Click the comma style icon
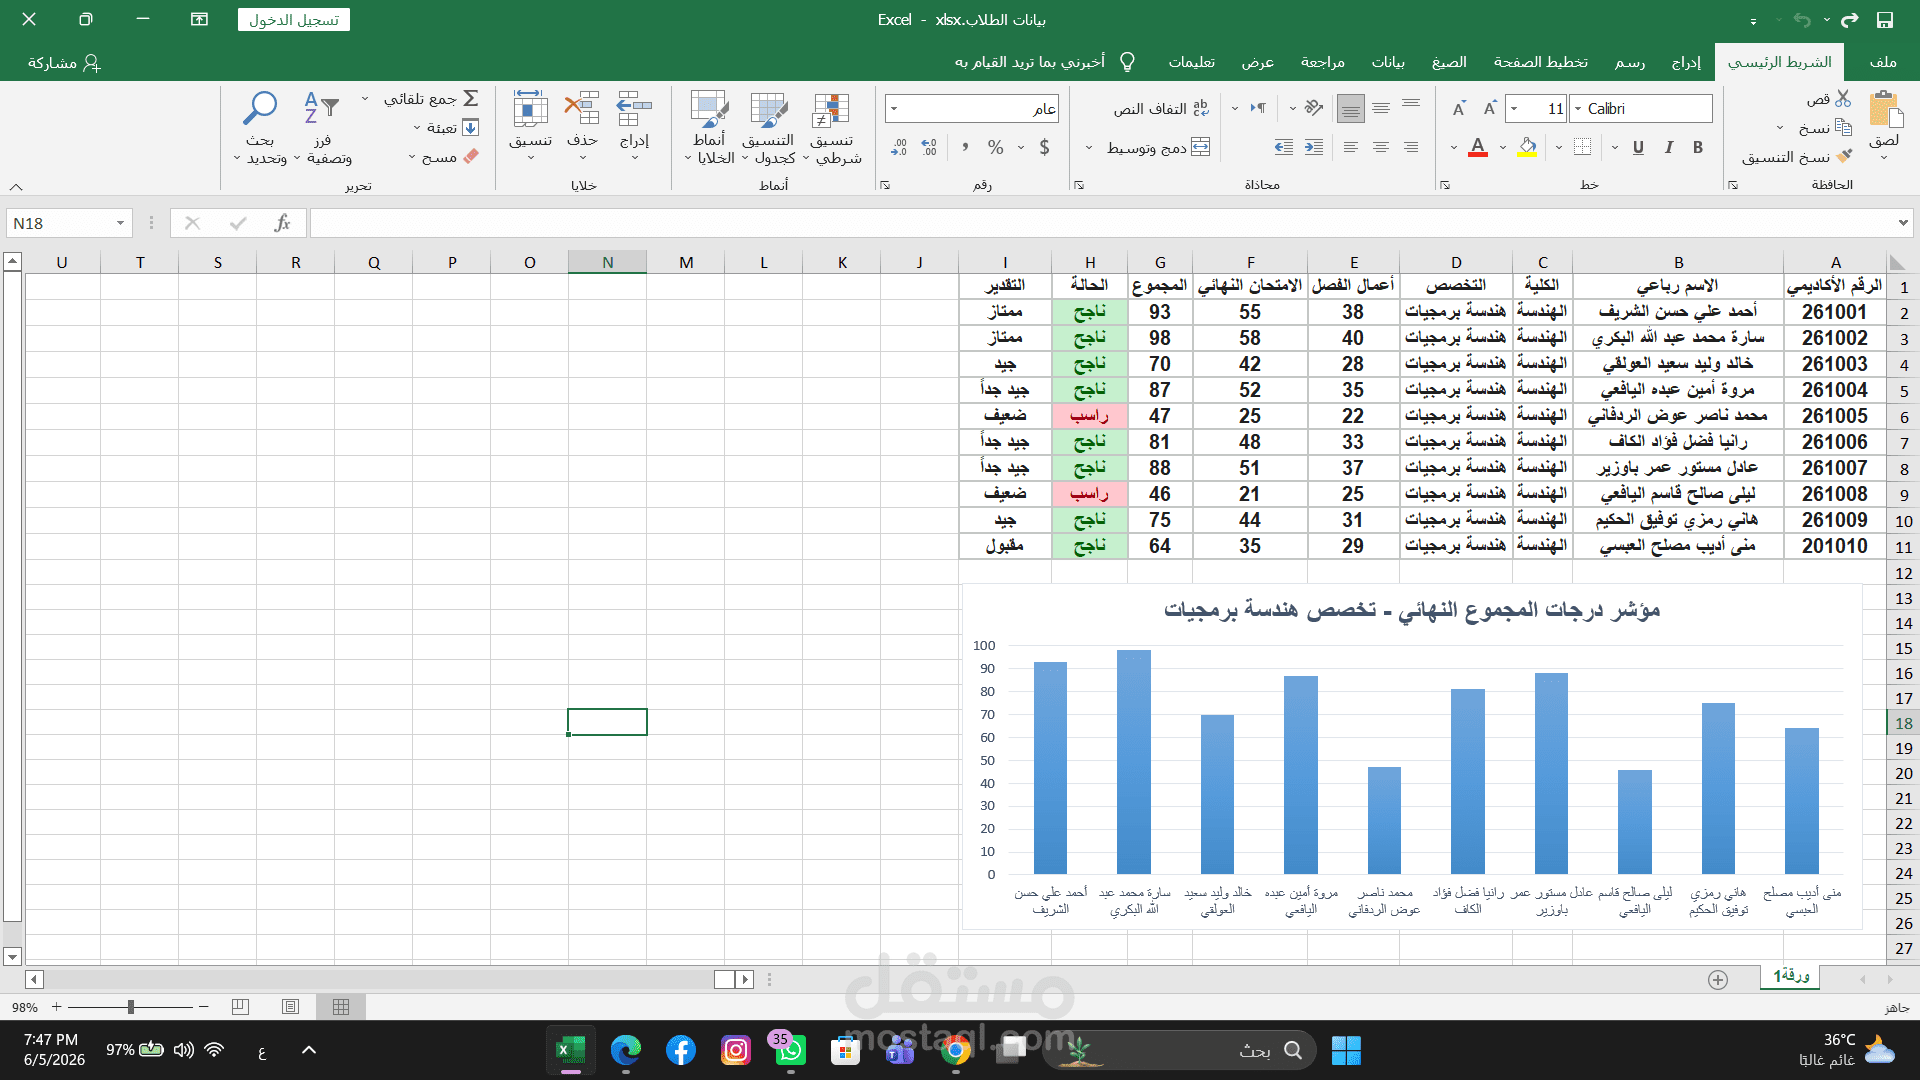The height and width of the screenshot is (1080, 1920). point(965,147)
